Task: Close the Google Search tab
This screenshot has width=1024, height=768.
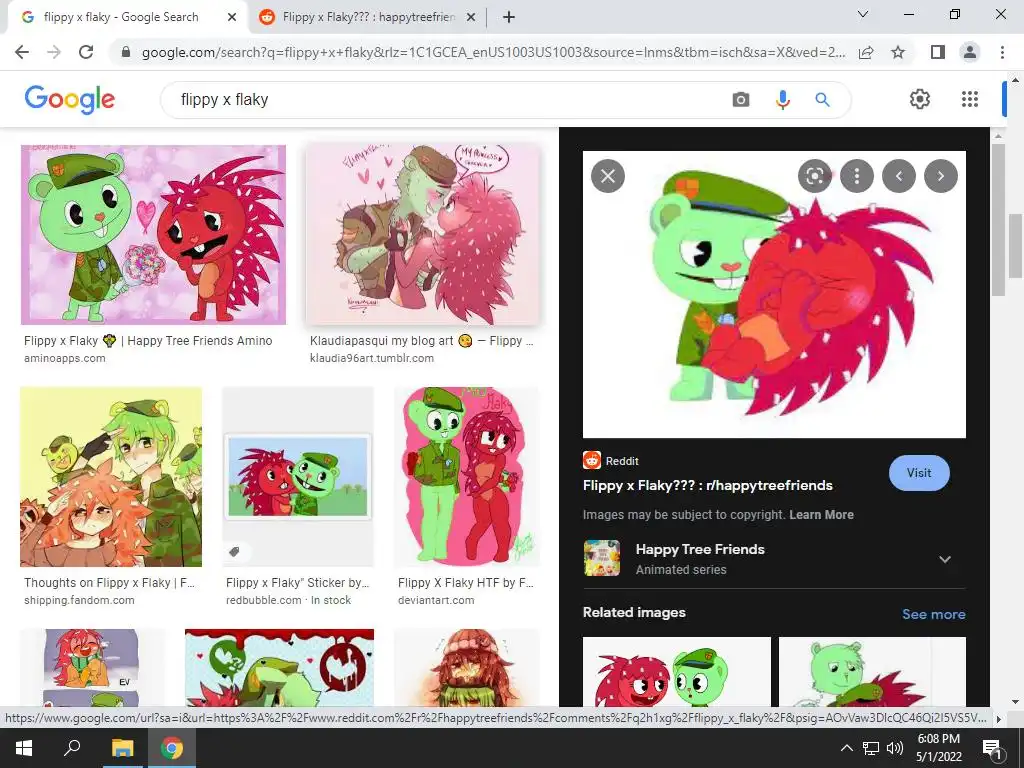Action: tap(232, 17)
